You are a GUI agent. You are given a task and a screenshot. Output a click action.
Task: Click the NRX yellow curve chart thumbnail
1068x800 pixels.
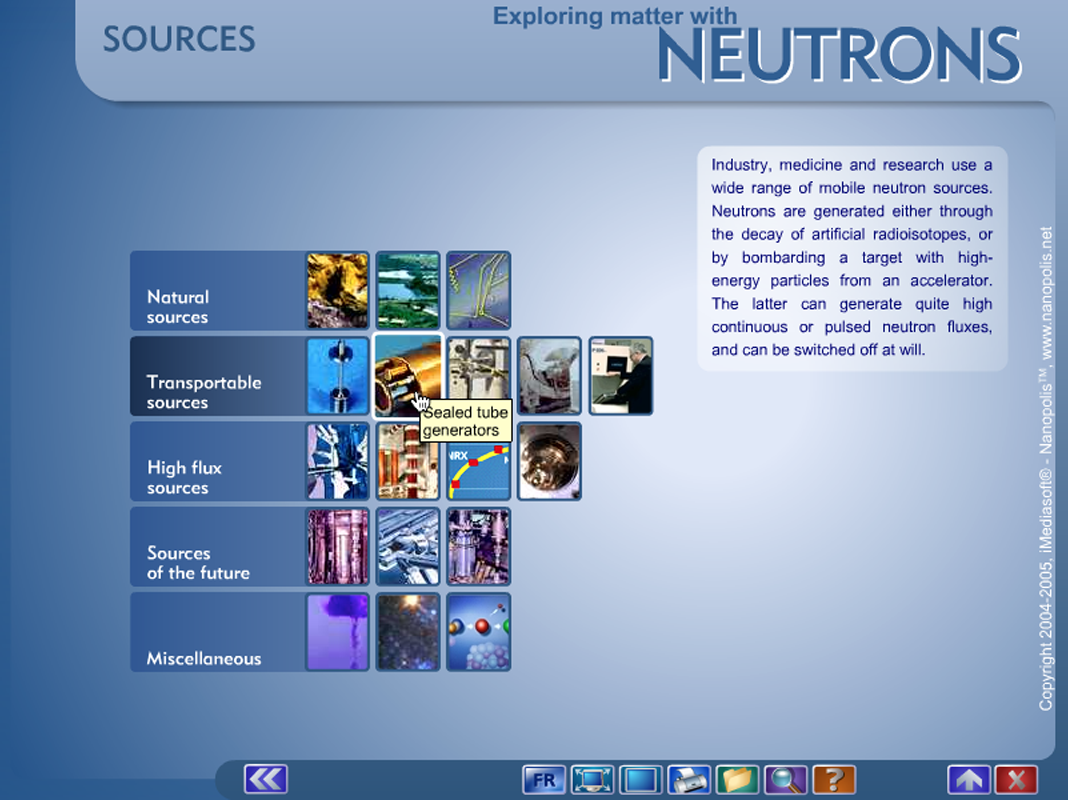pyautogui.click(x=478, y=462)
